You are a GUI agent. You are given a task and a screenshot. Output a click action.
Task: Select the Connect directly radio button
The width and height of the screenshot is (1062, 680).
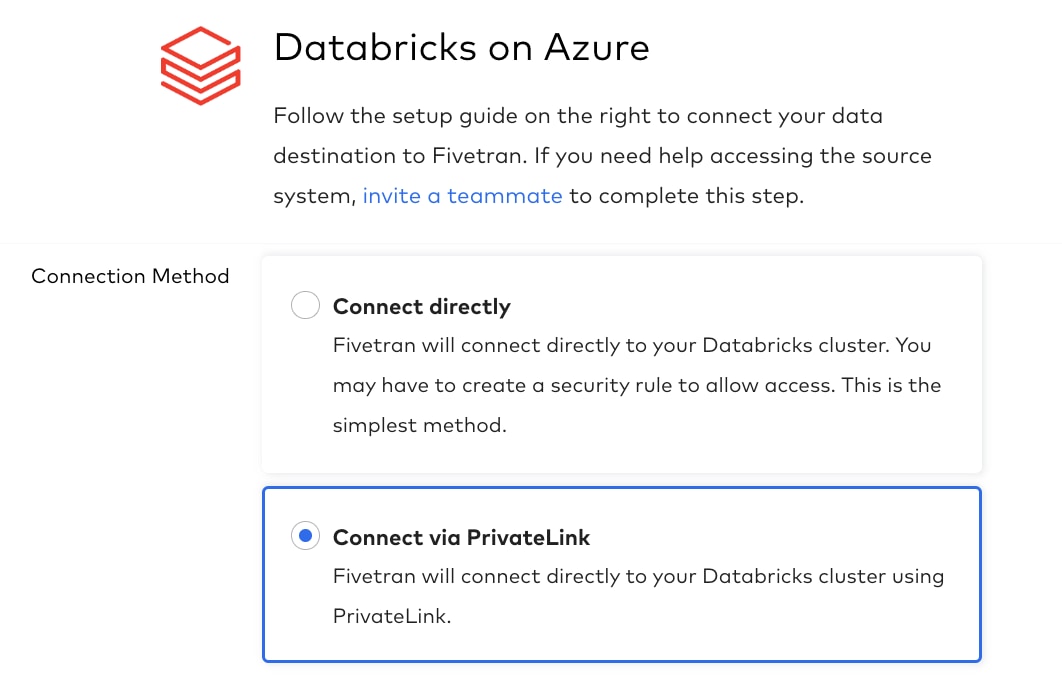point(305,305)
